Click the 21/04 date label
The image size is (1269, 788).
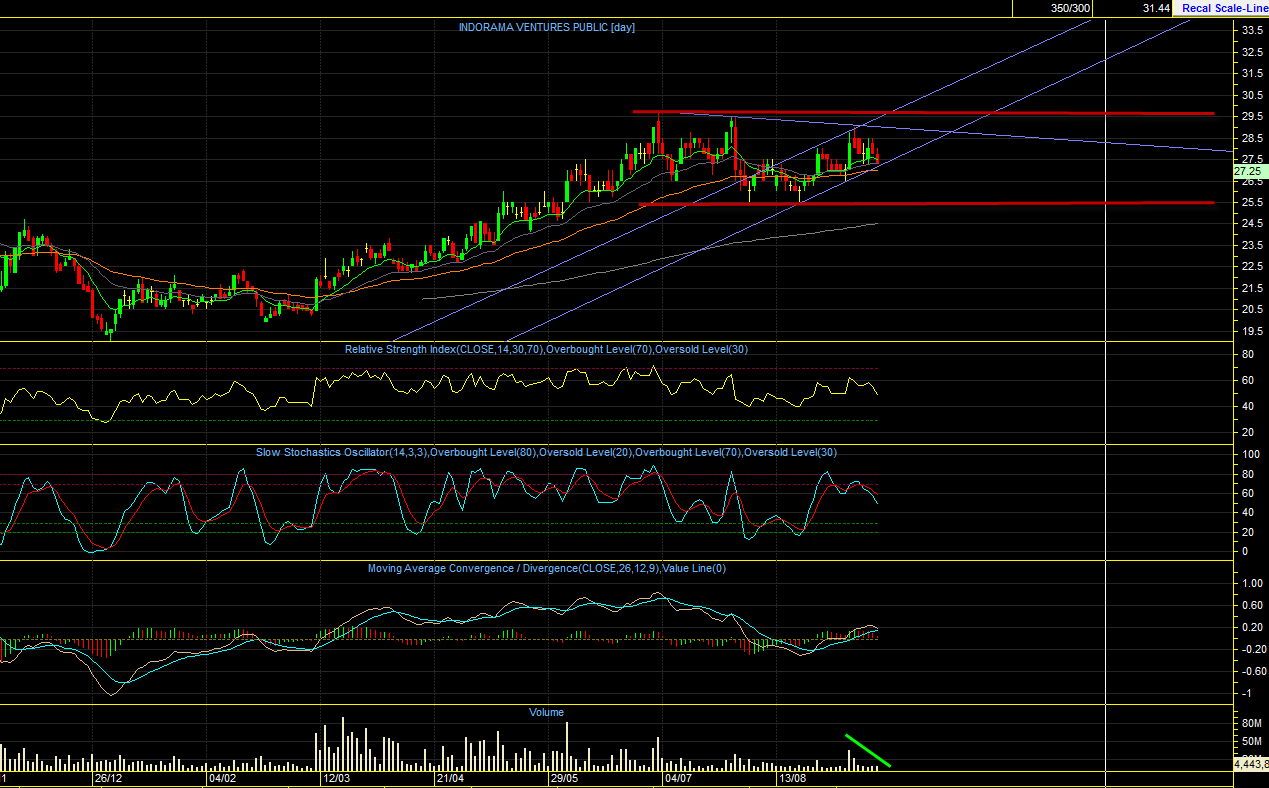pos(450,778)
